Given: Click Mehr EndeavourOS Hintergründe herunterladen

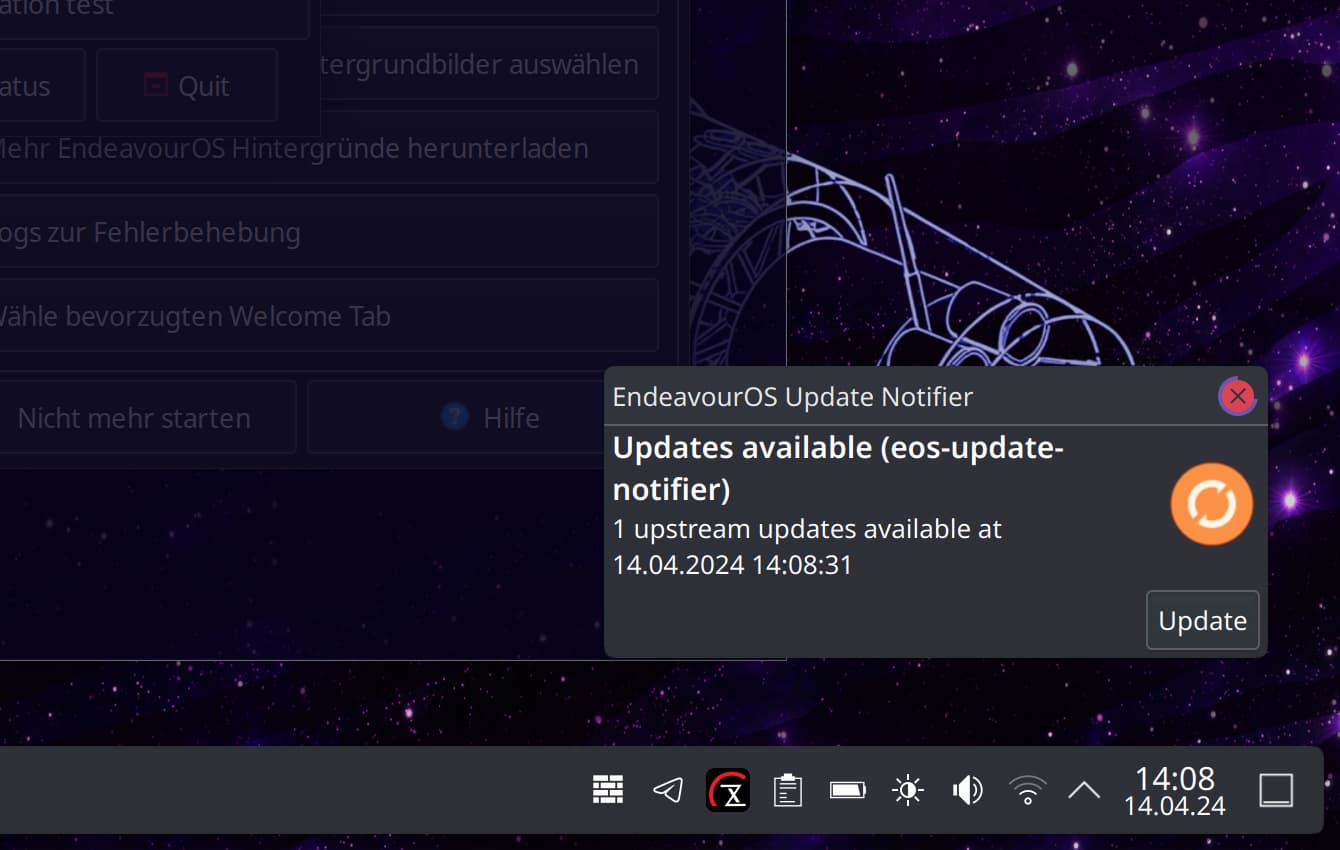Looking at the screenshot, I should tap(329, 148).
